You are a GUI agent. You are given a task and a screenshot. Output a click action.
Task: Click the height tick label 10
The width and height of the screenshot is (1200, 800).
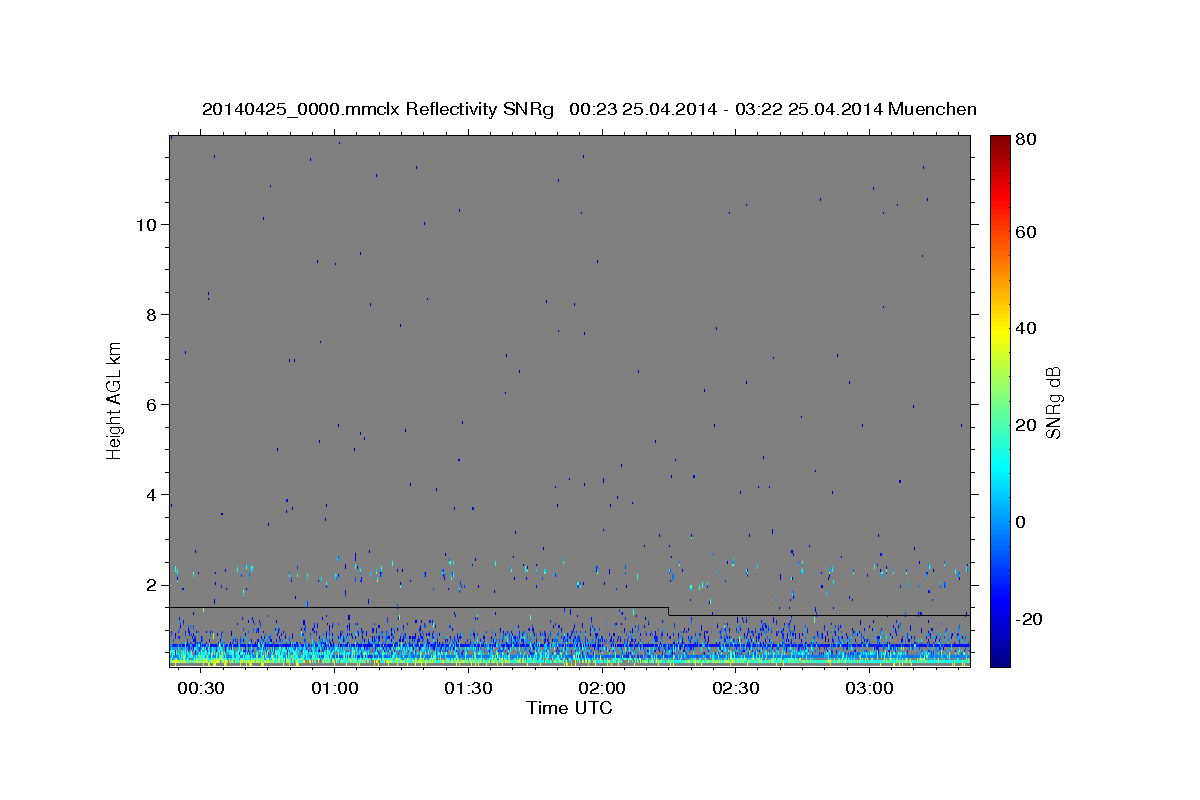[x=147, y=224]
